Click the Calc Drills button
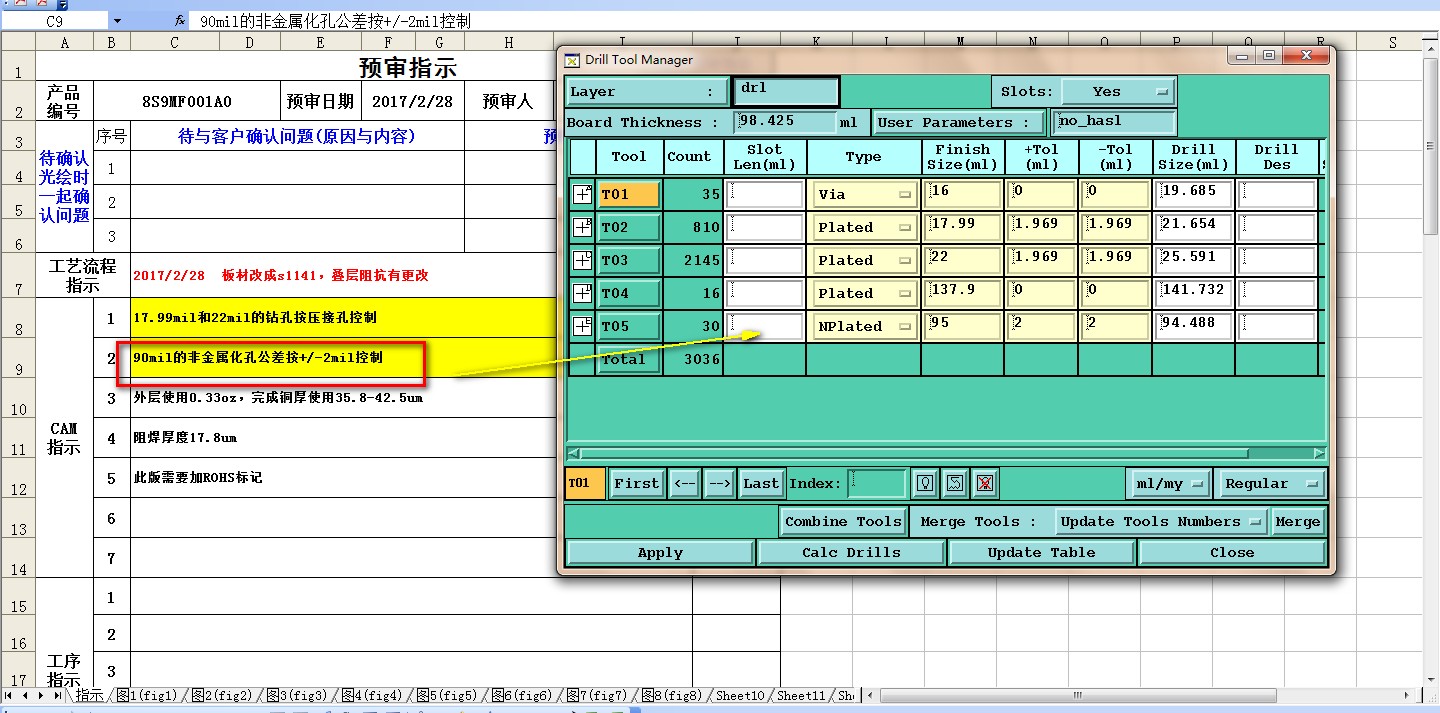 [x=851, y=552]
